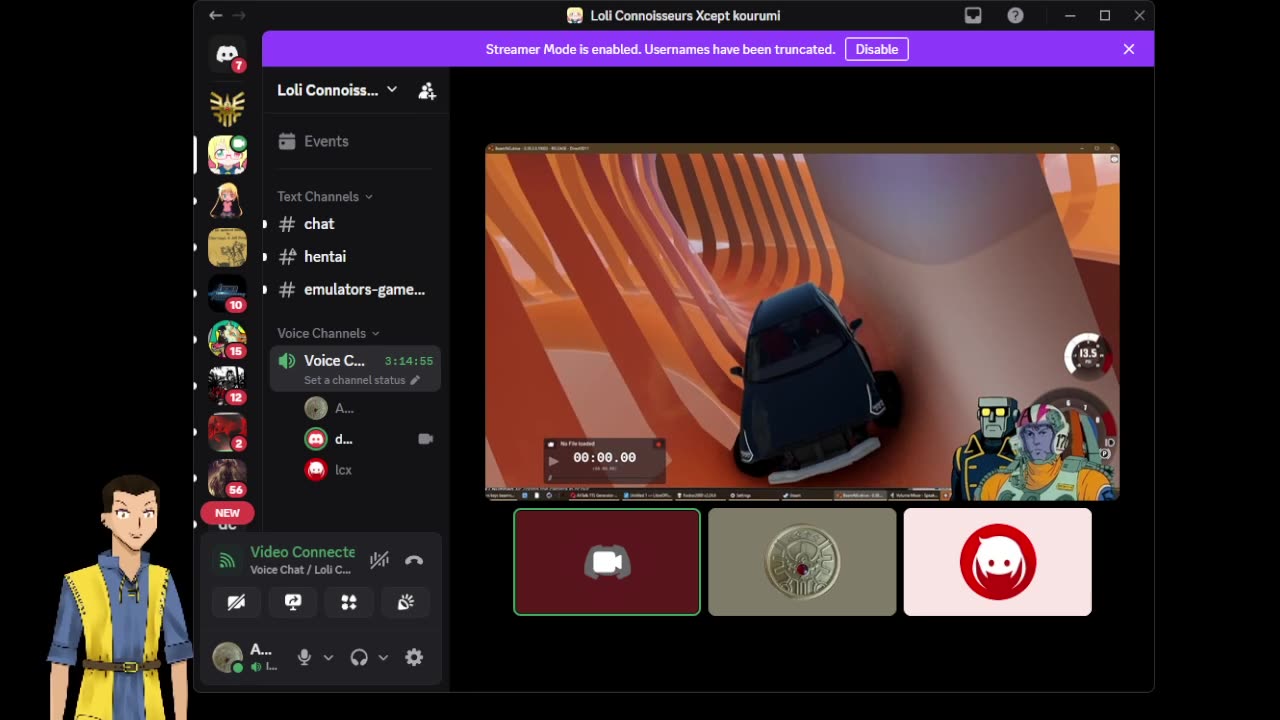The image size is (1280, 720).
Task: Click the play button in stream's timer overlay
Action: pos(553,461)
